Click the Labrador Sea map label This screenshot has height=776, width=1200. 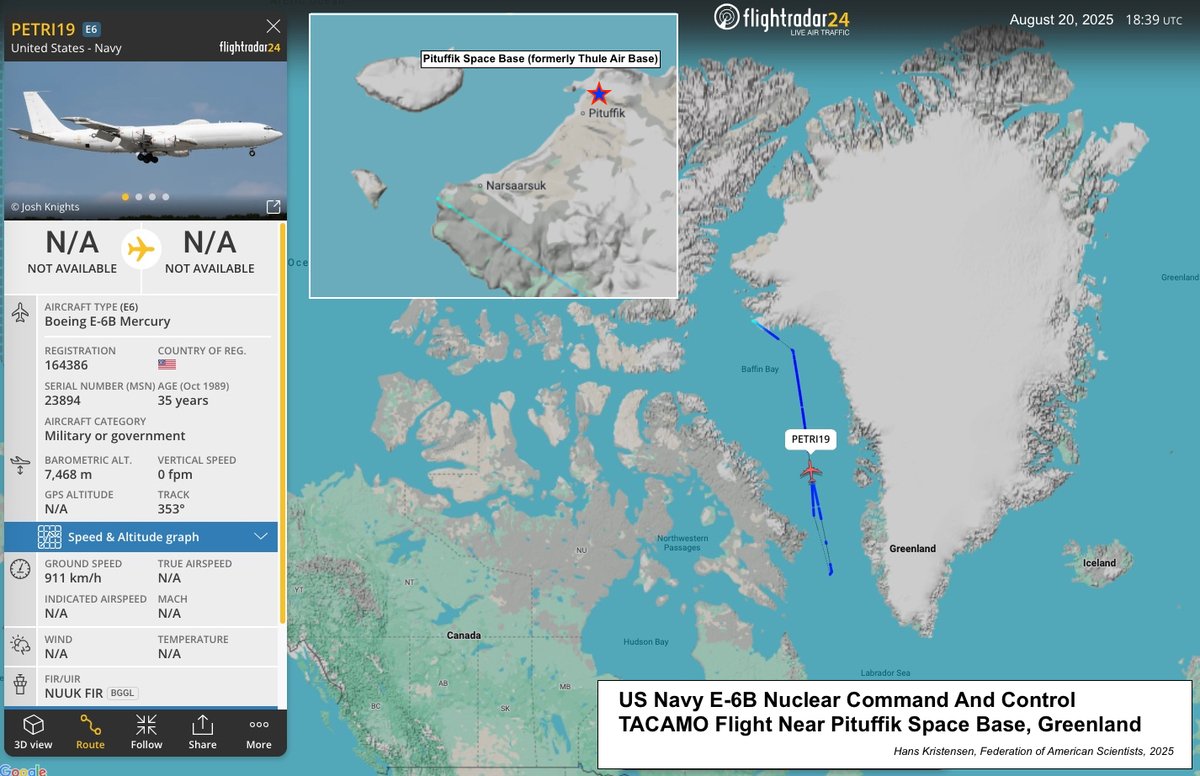pos(886,672)
